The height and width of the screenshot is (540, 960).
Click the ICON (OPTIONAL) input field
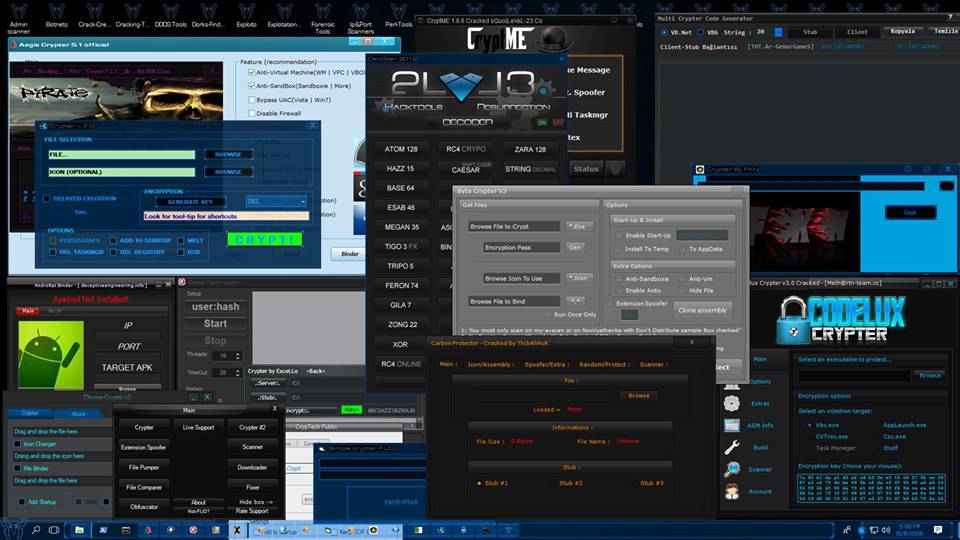(x=122, y=172)
